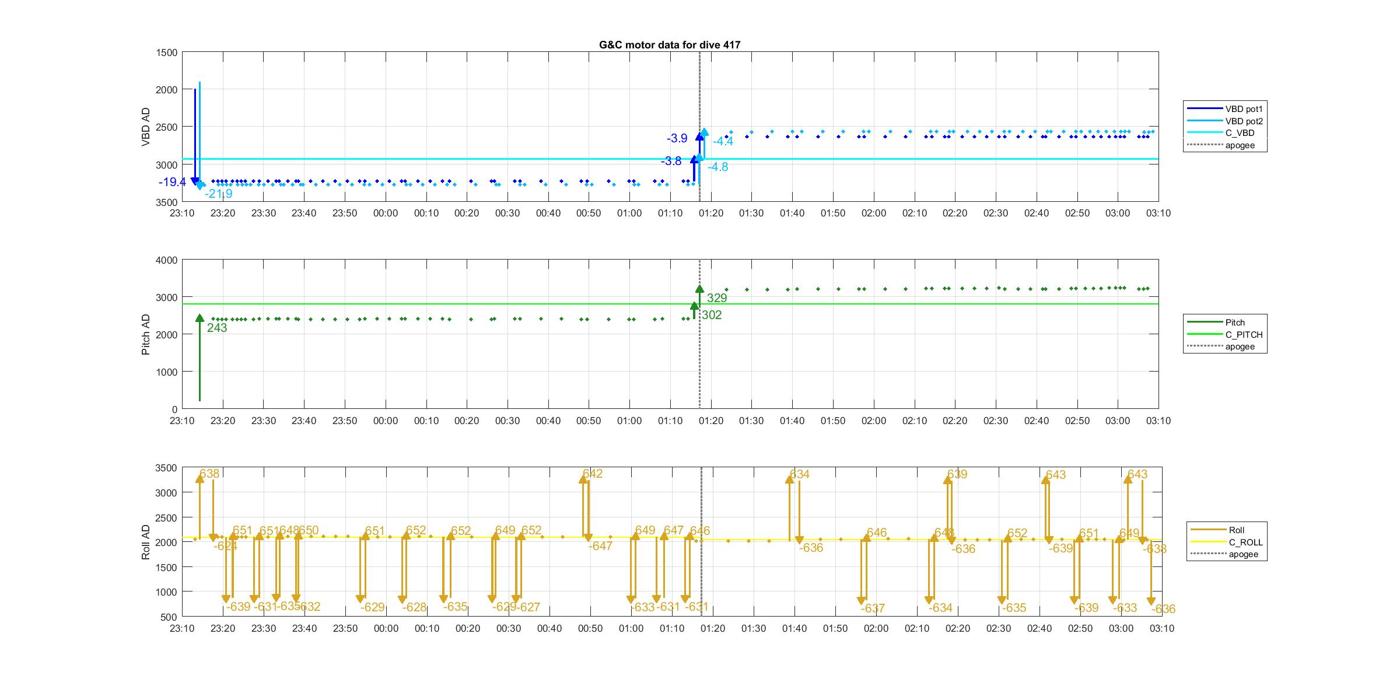Click the '-647' roll annotation
The height and width of the screenshot is (693, 1400).
pos(600,547)
